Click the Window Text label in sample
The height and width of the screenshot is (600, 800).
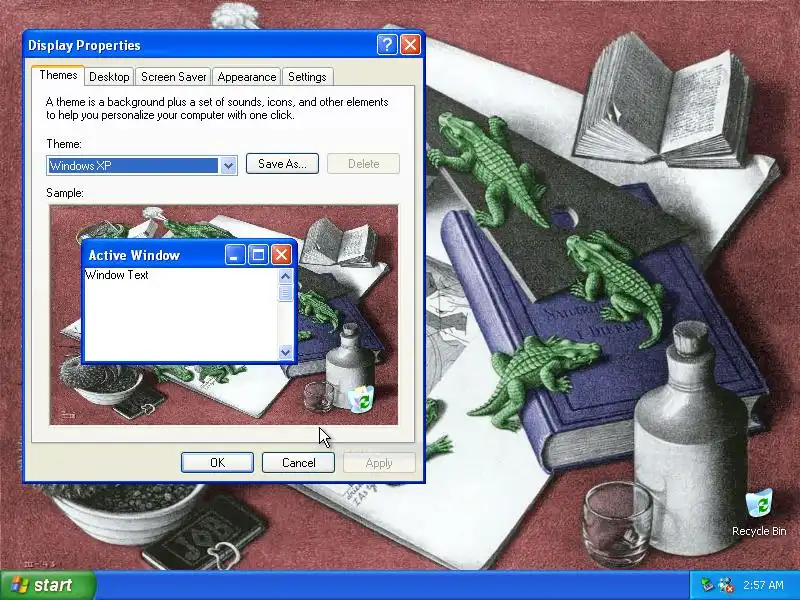(x=117, y=275)
